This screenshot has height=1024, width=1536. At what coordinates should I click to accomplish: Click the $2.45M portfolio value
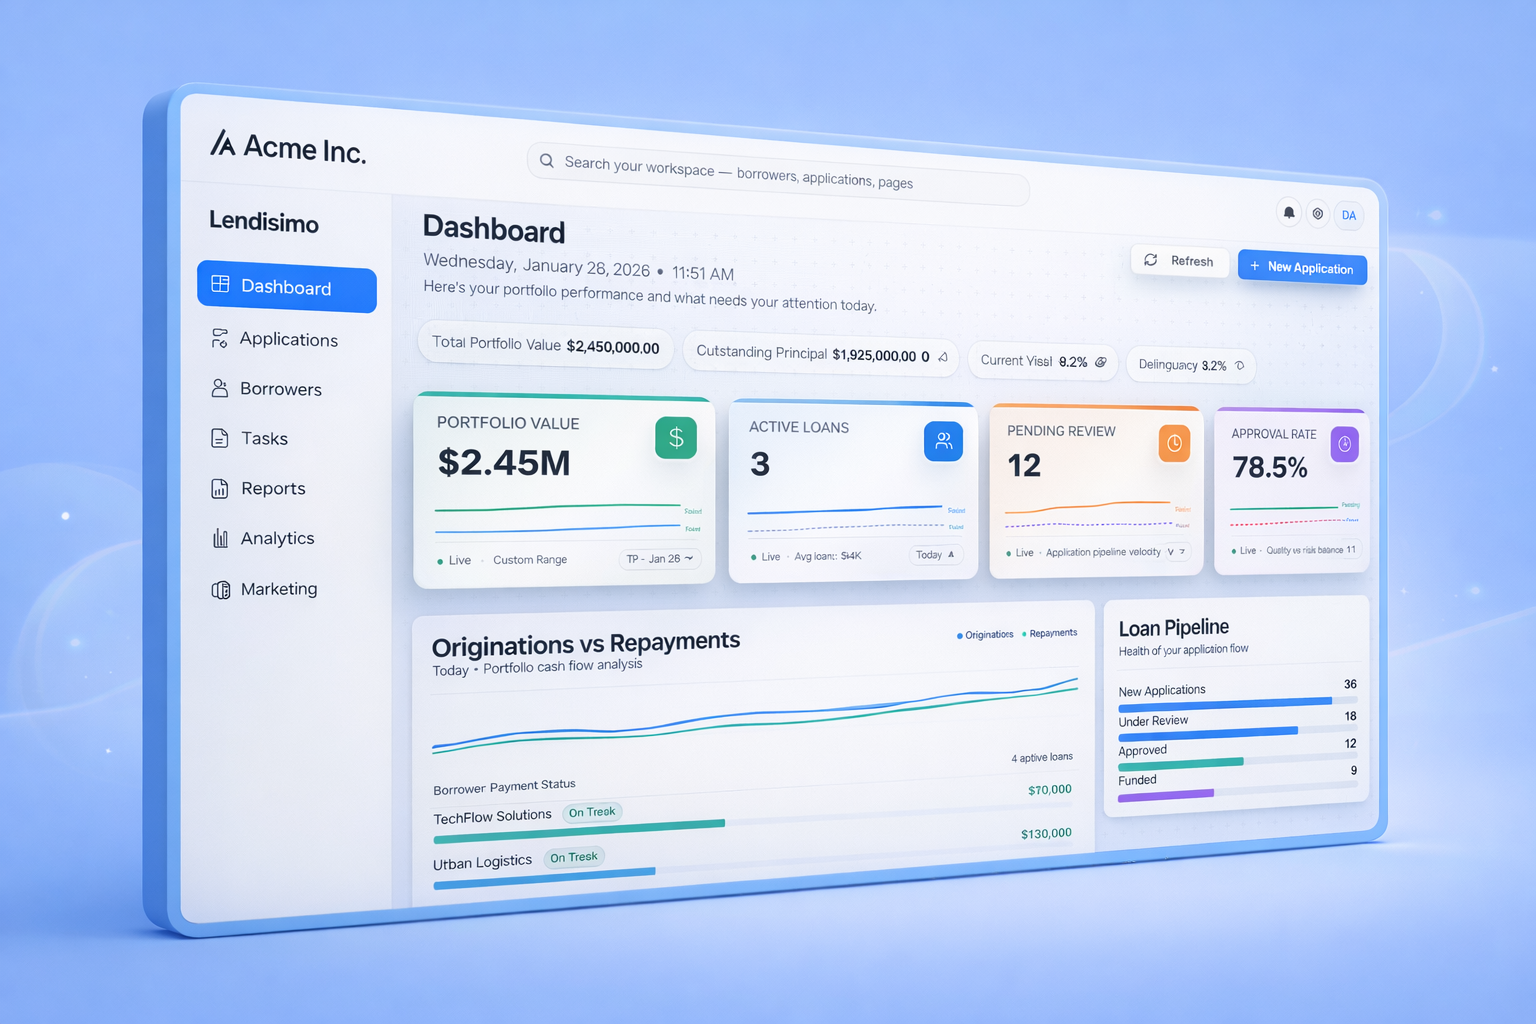tap(504, 462)
